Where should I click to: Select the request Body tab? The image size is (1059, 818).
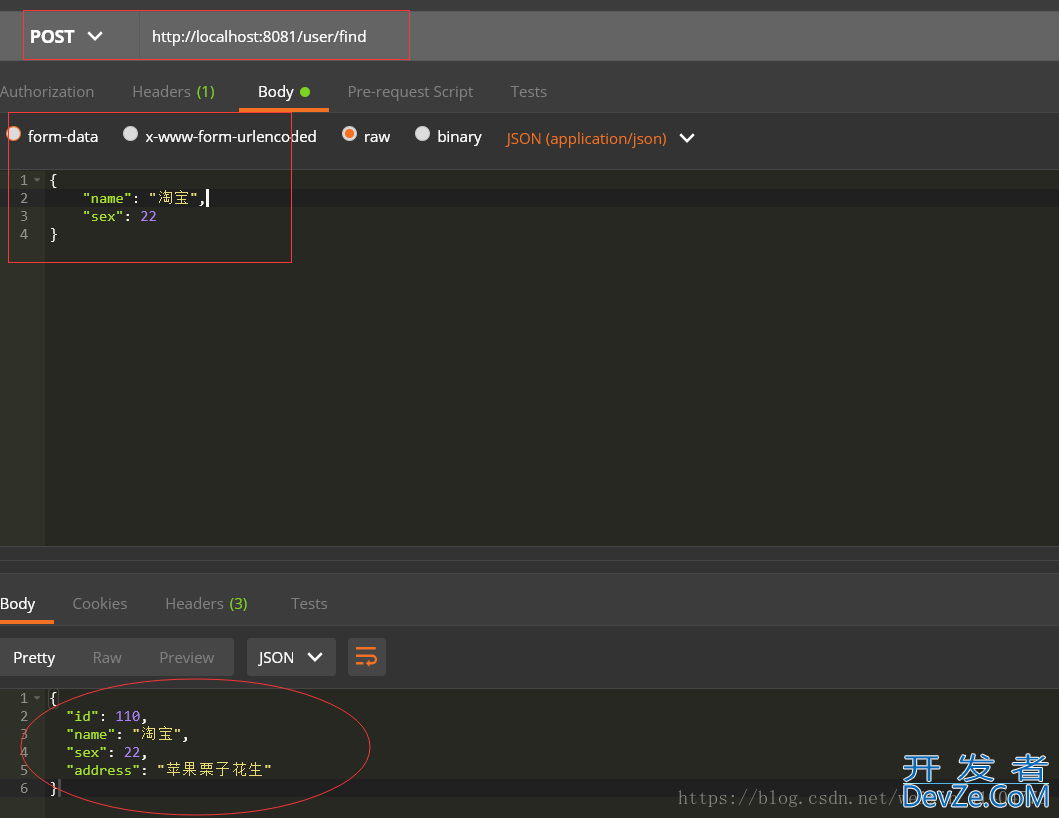(x=284, y=92)
